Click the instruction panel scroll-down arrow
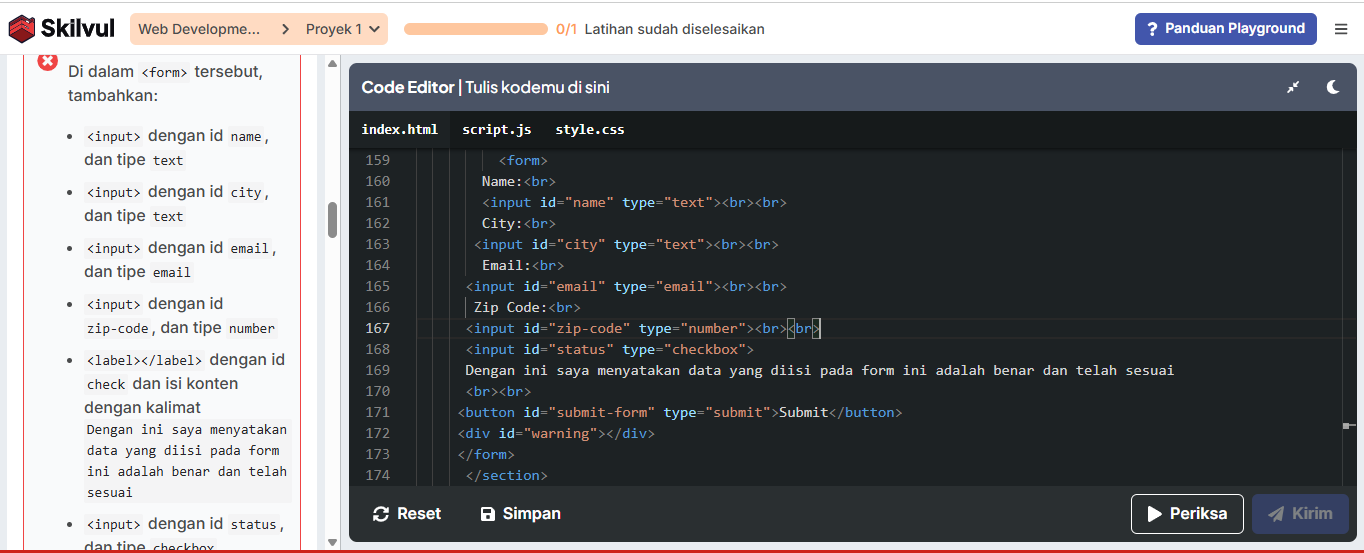 point(332,542)
